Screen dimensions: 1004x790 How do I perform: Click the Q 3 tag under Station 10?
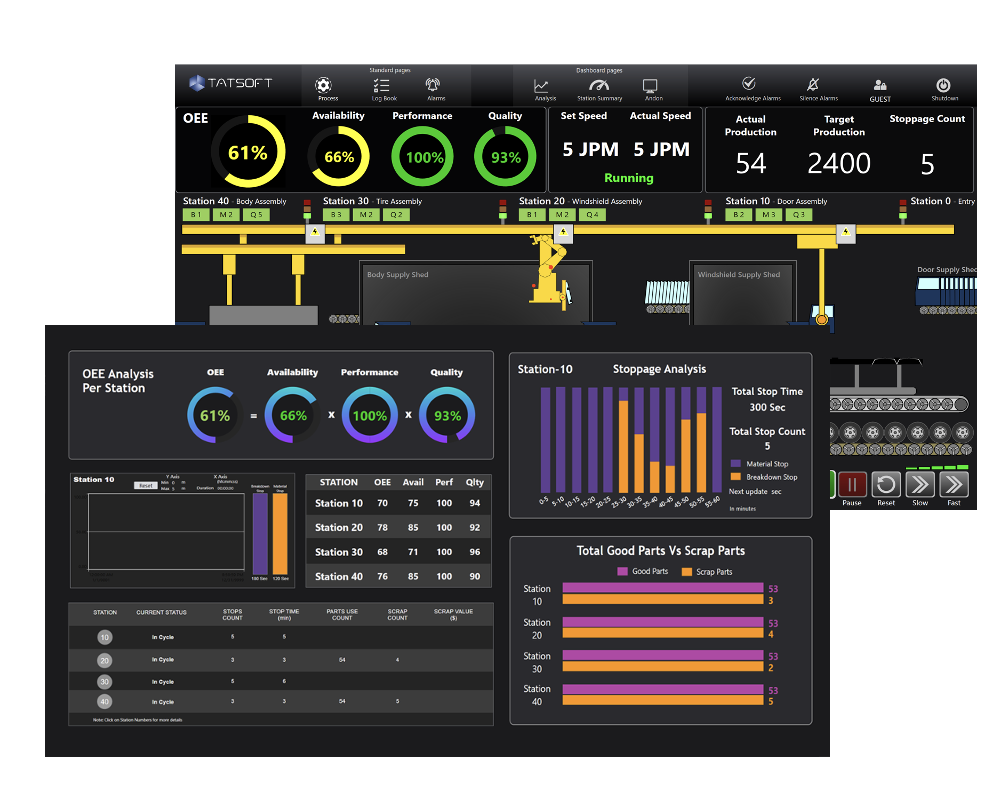pyautogui.click(x=798, y=214)
